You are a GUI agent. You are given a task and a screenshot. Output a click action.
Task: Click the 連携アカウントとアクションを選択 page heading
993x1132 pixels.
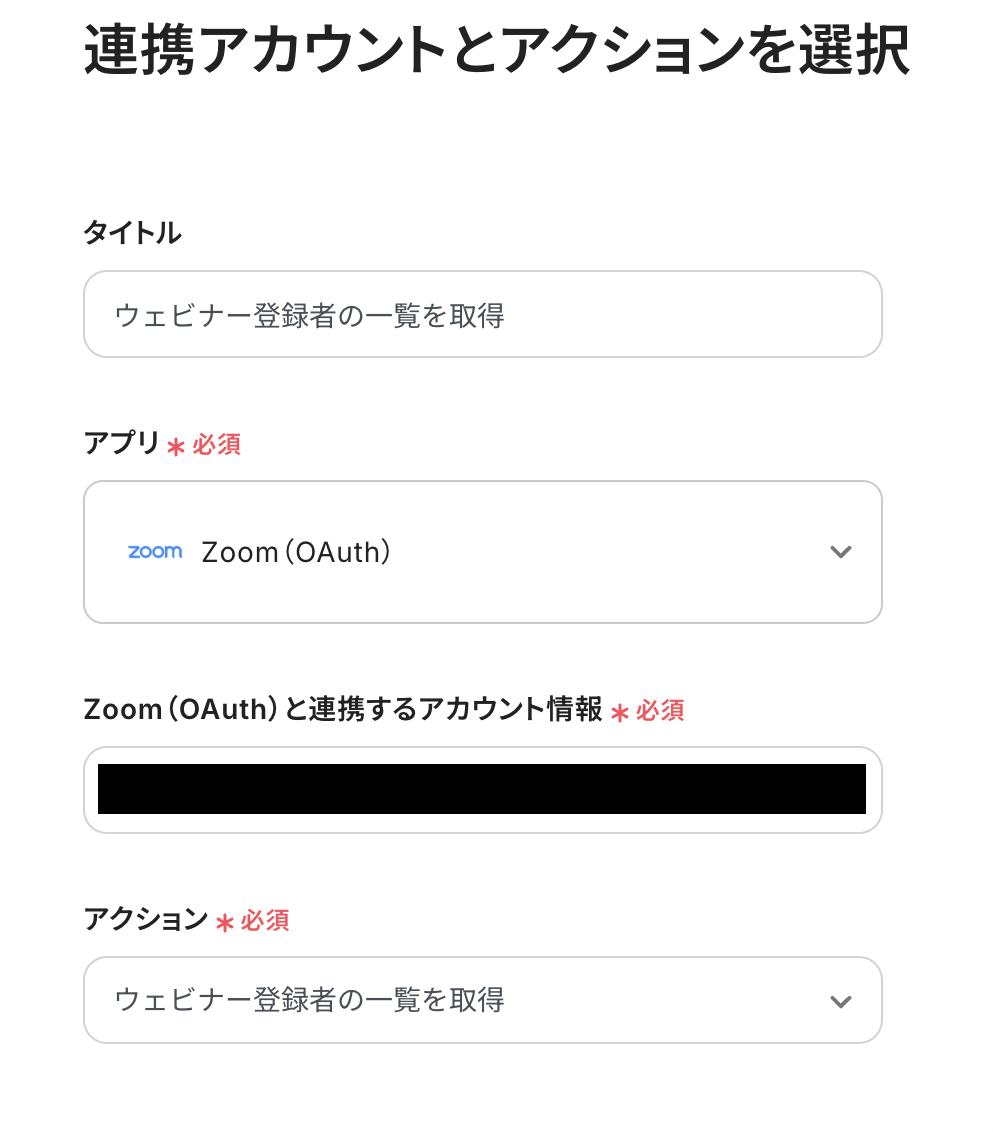pos(496,50)
